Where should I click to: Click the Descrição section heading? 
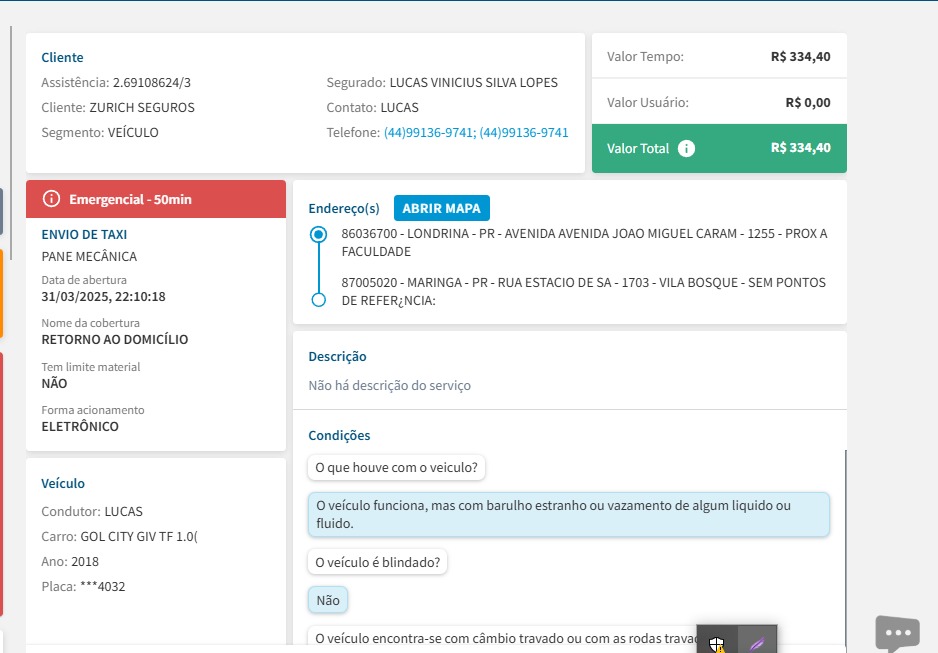click(337, 356)
